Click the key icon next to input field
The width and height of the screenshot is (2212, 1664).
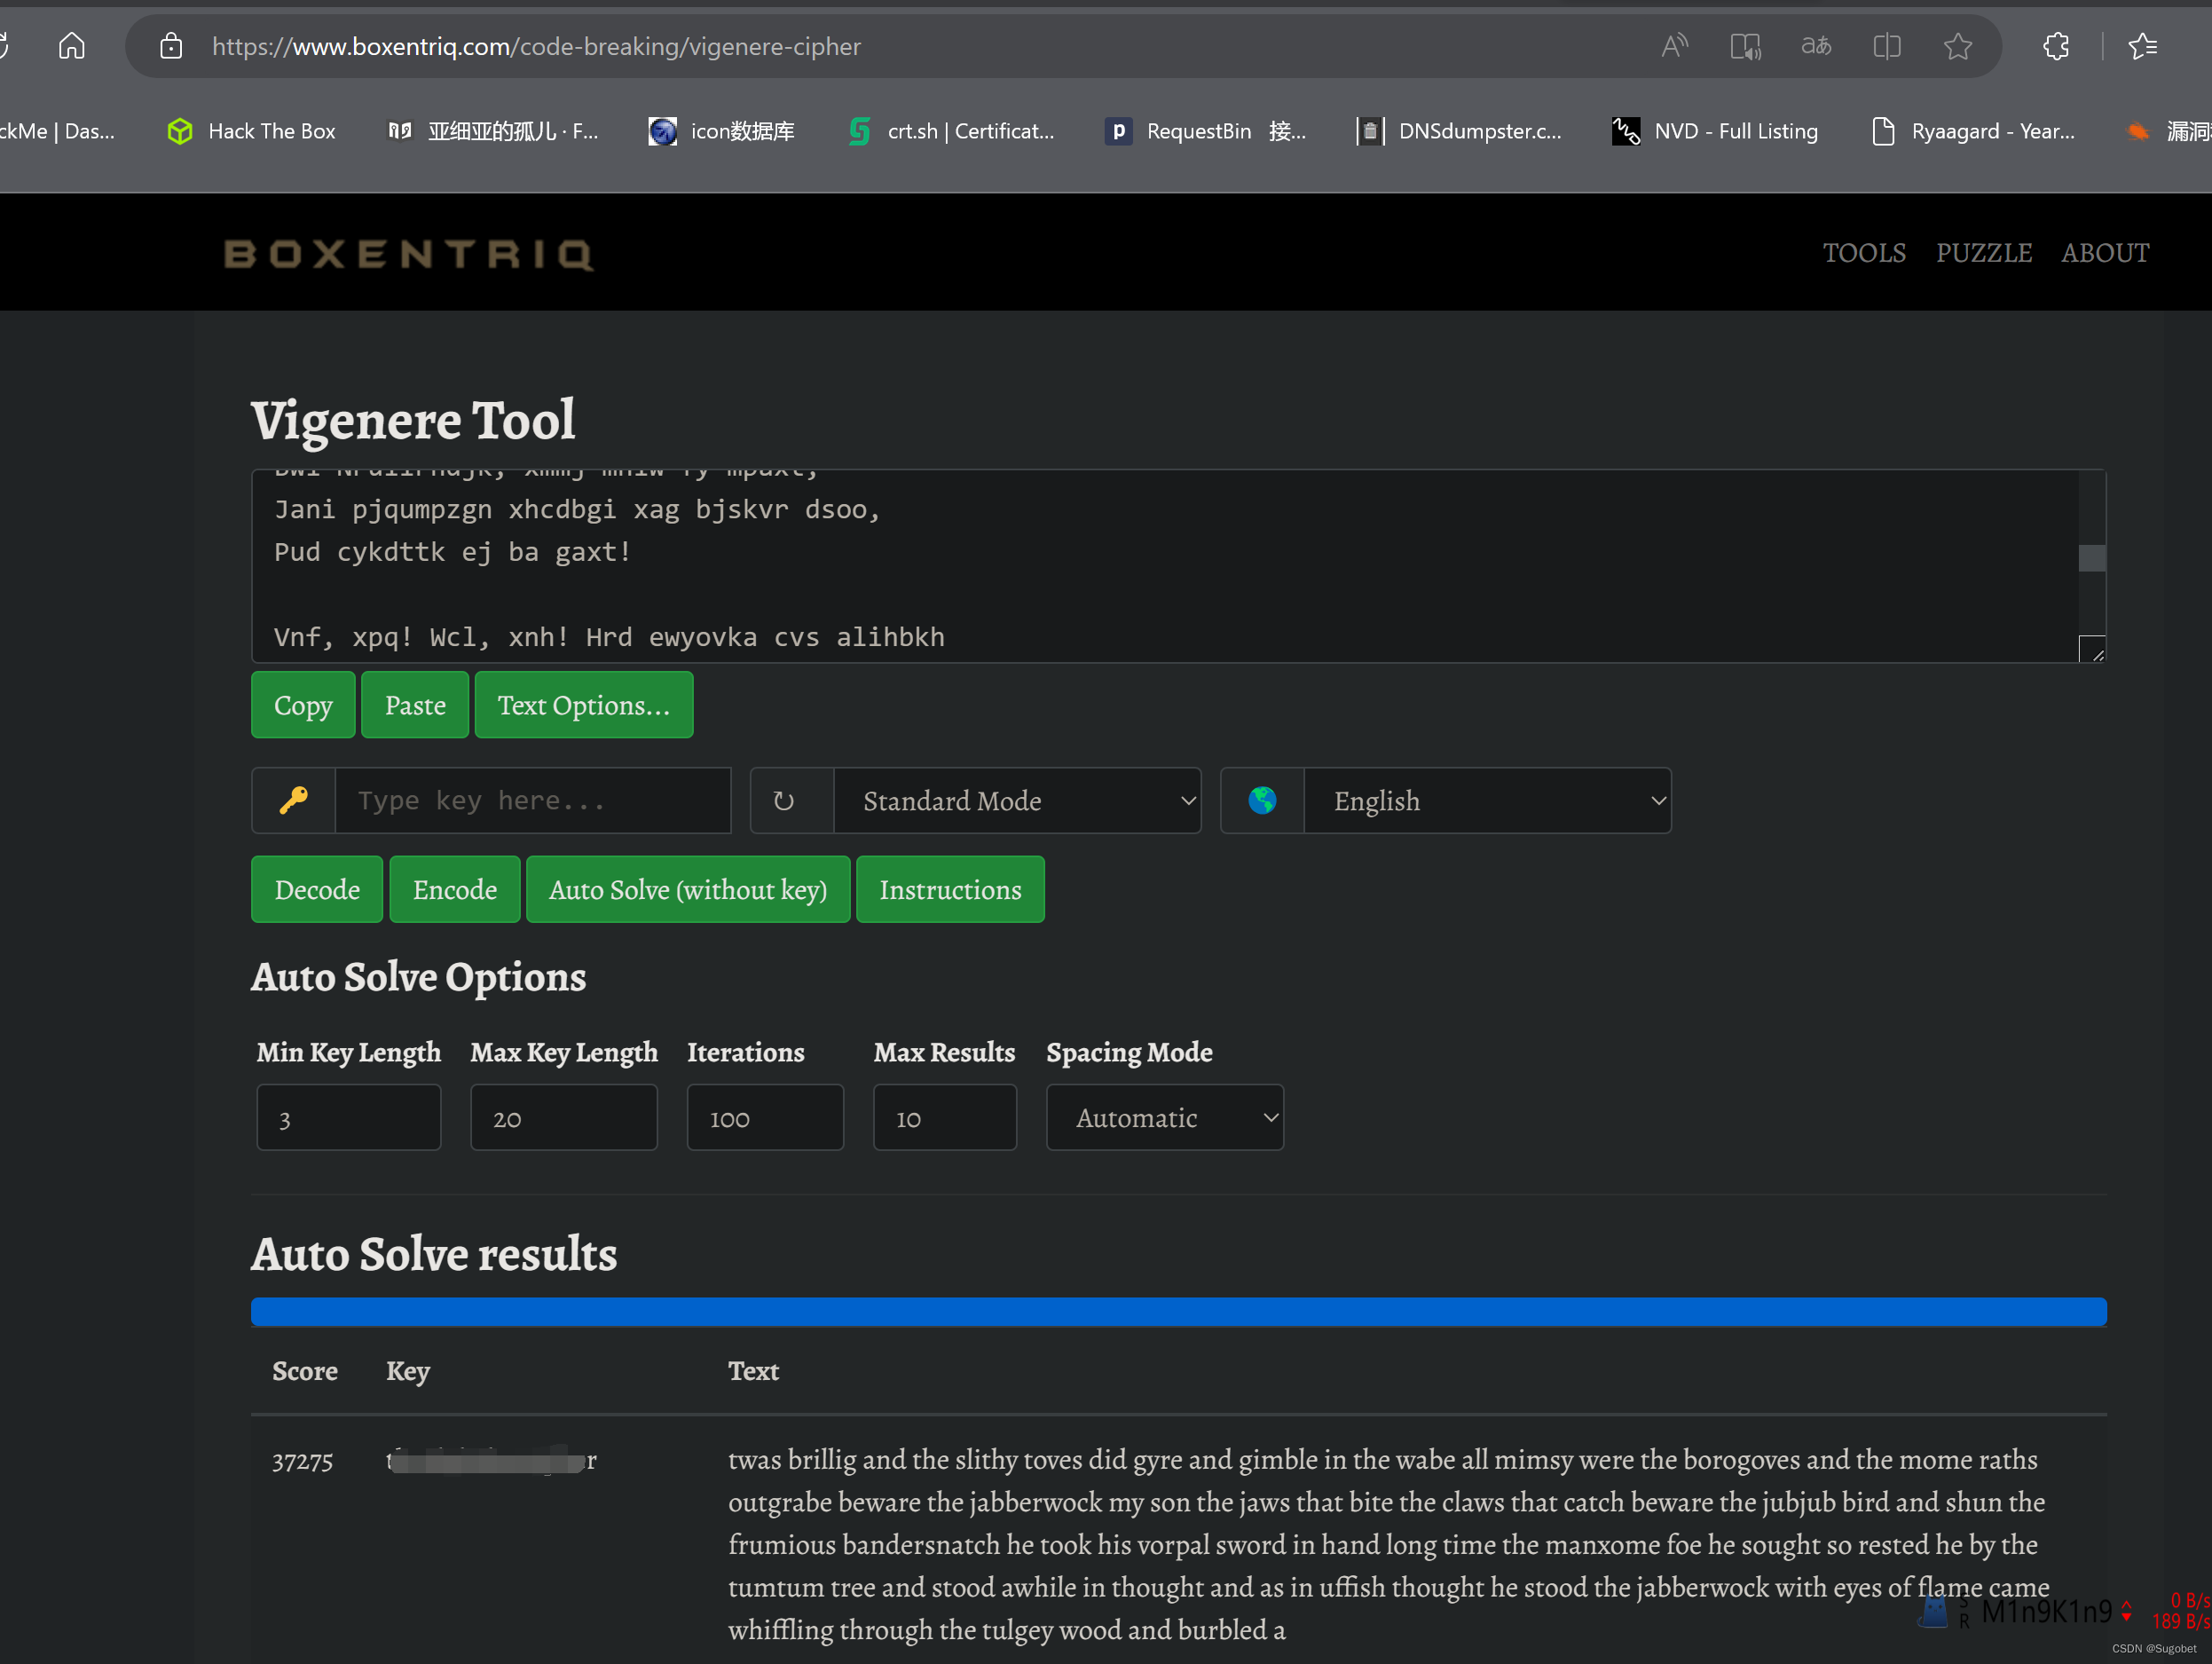pyautogui.click(x=294, y=802)
